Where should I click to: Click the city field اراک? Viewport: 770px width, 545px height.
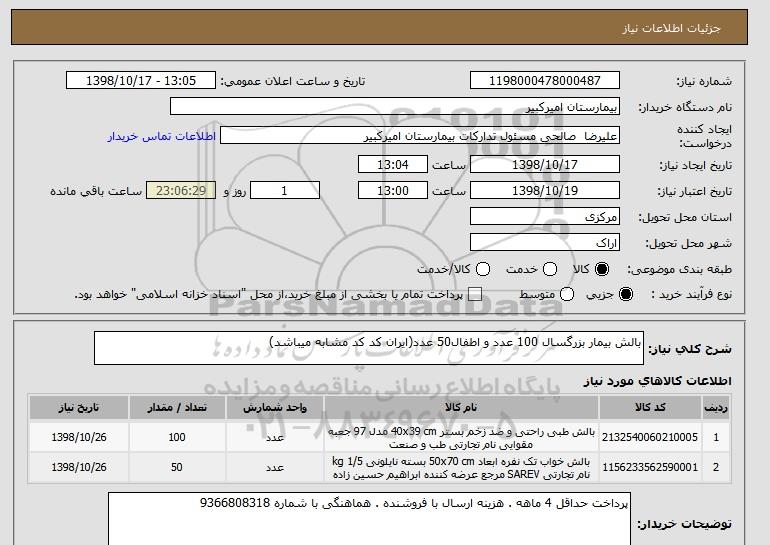[545, 243]
